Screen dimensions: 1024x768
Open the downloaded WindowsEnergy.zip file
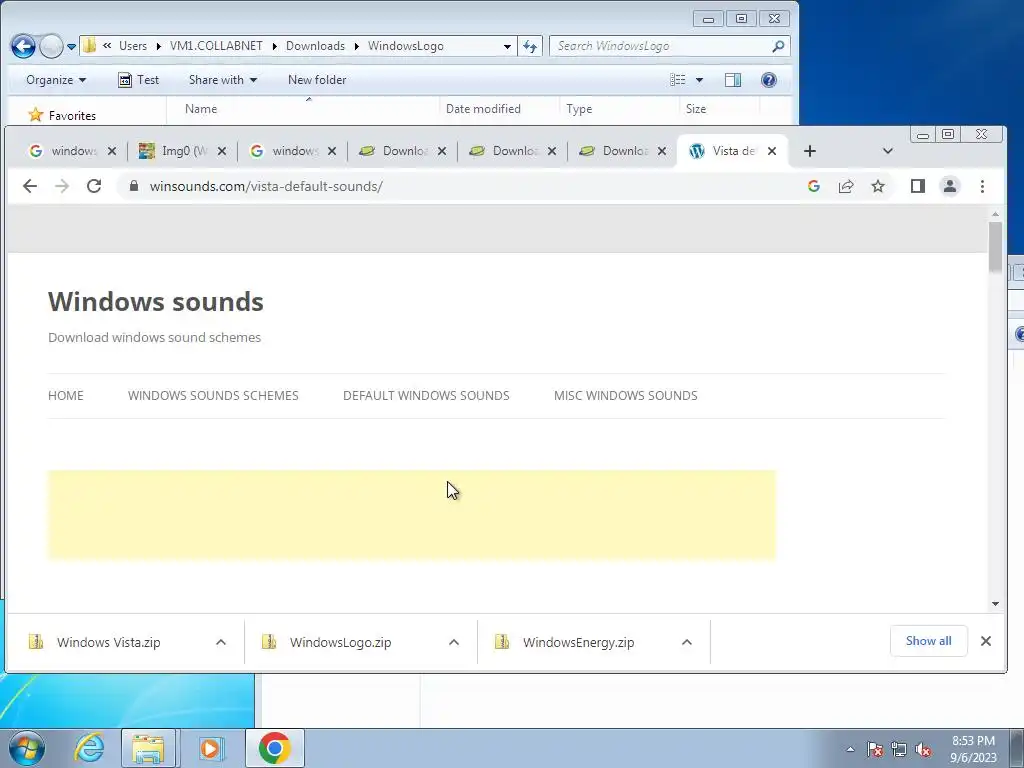[578, 643]
